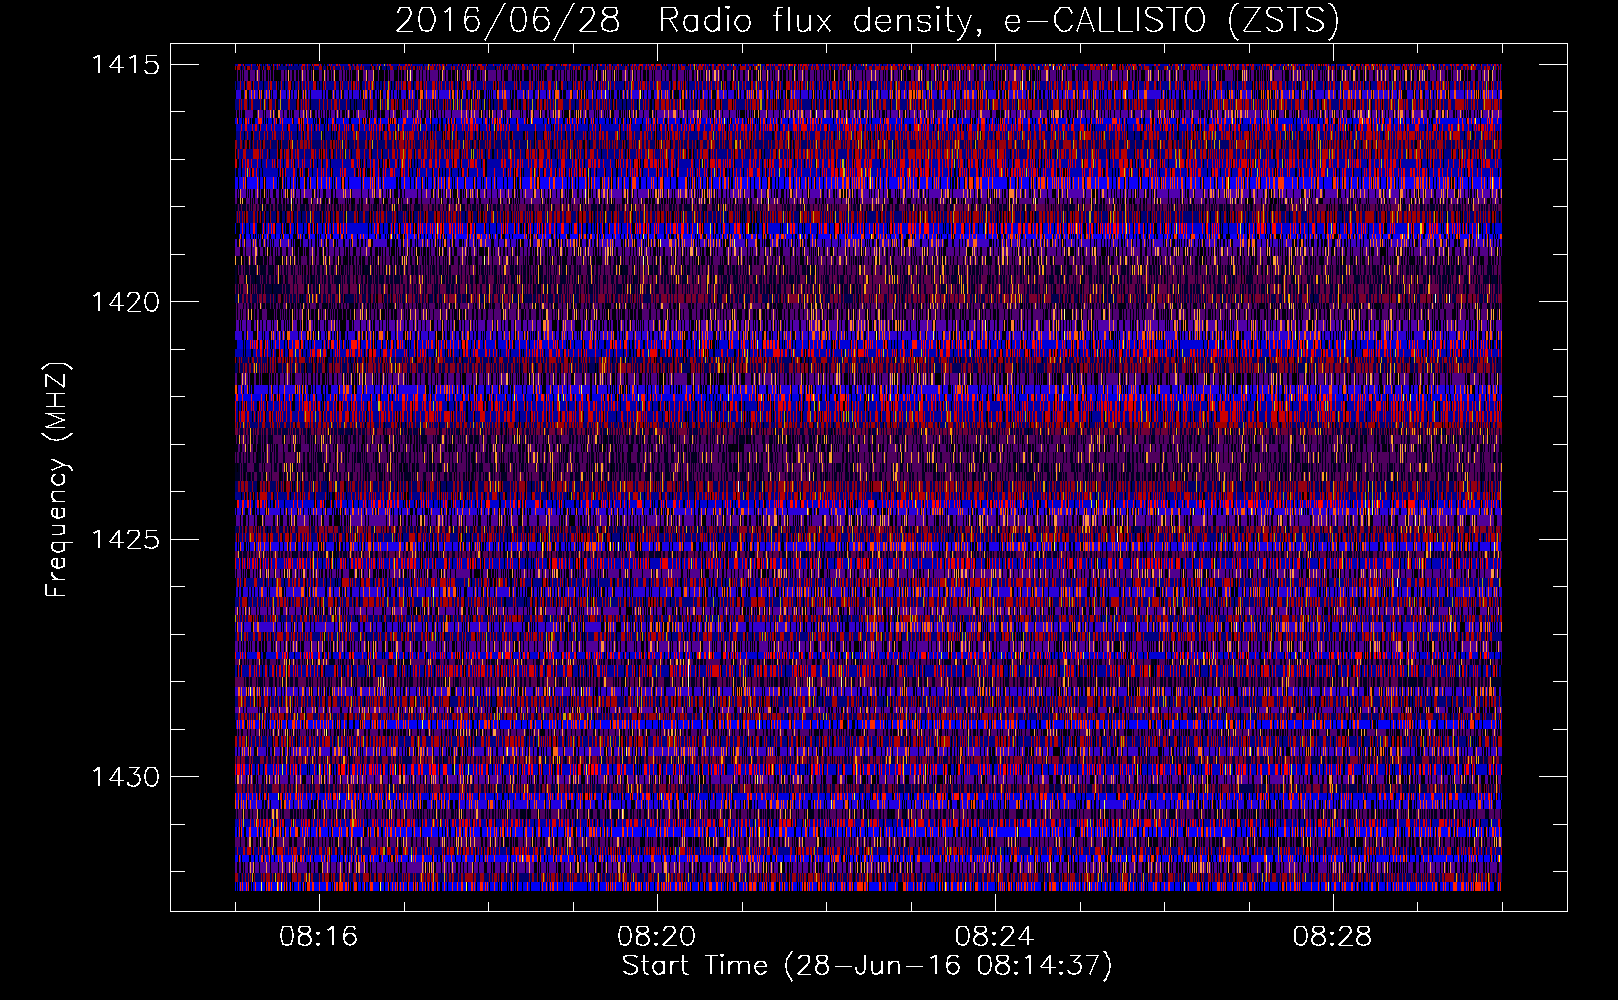
Task: Click the plot title mentioning e-CALLISTO (ZSTS)
Action: (x=867, y=21)
